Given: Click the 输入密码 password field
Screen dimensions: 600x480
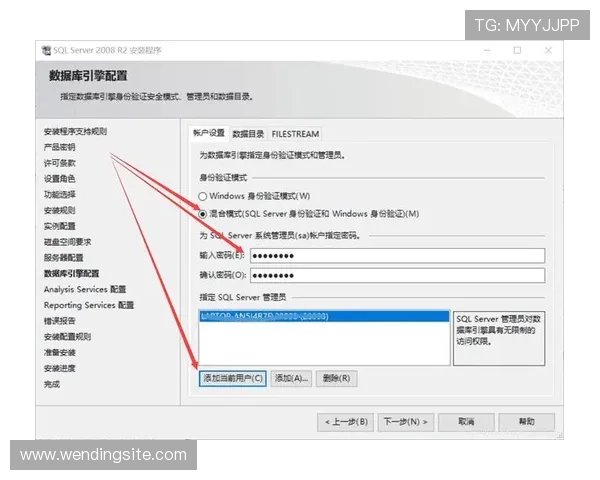Looking at the screenshot, I should (397, 256).
